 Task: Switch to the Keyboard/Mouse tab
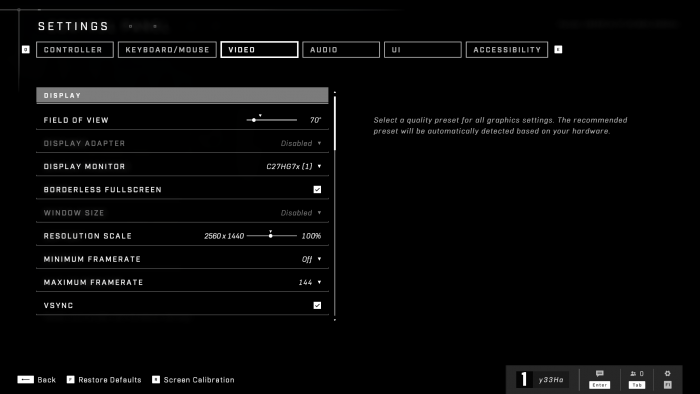[167, 50]
